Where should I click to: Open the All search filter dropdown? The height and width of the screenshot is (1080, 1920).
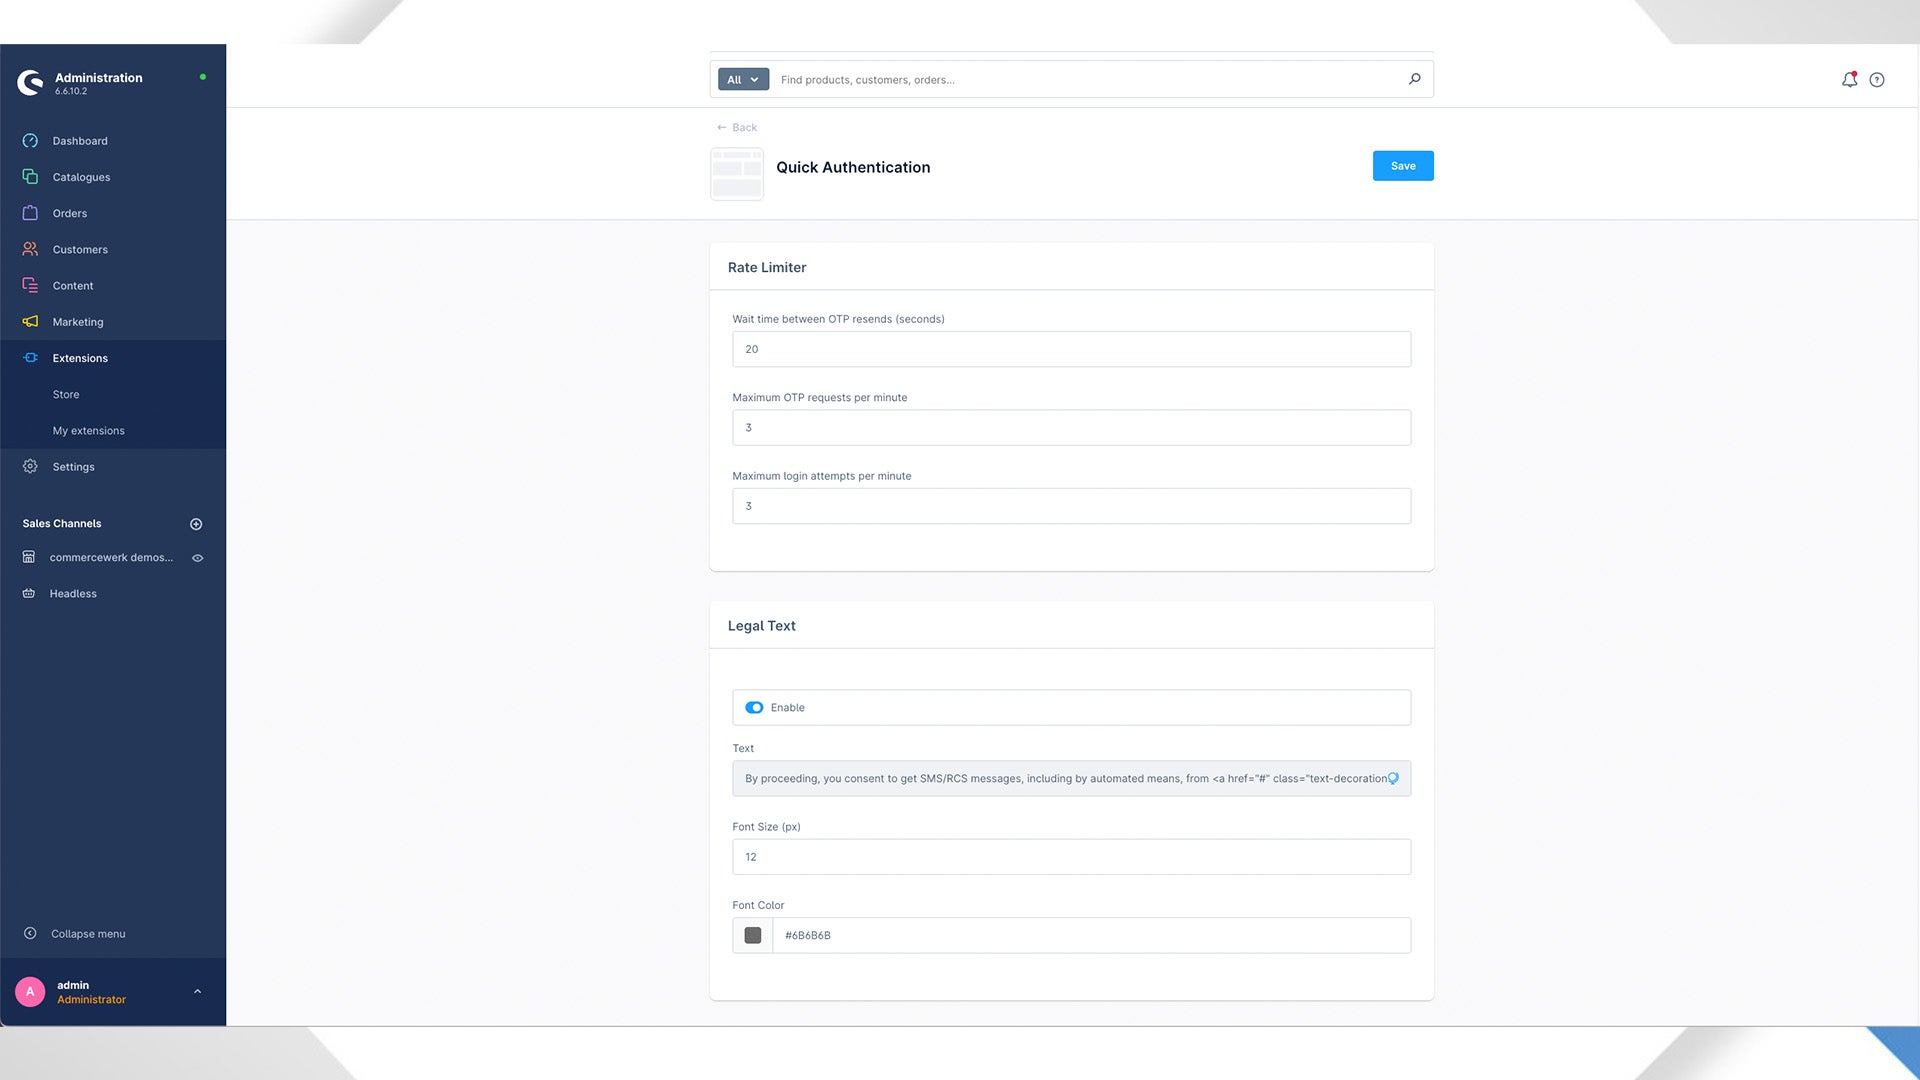(x=743, y=79)
